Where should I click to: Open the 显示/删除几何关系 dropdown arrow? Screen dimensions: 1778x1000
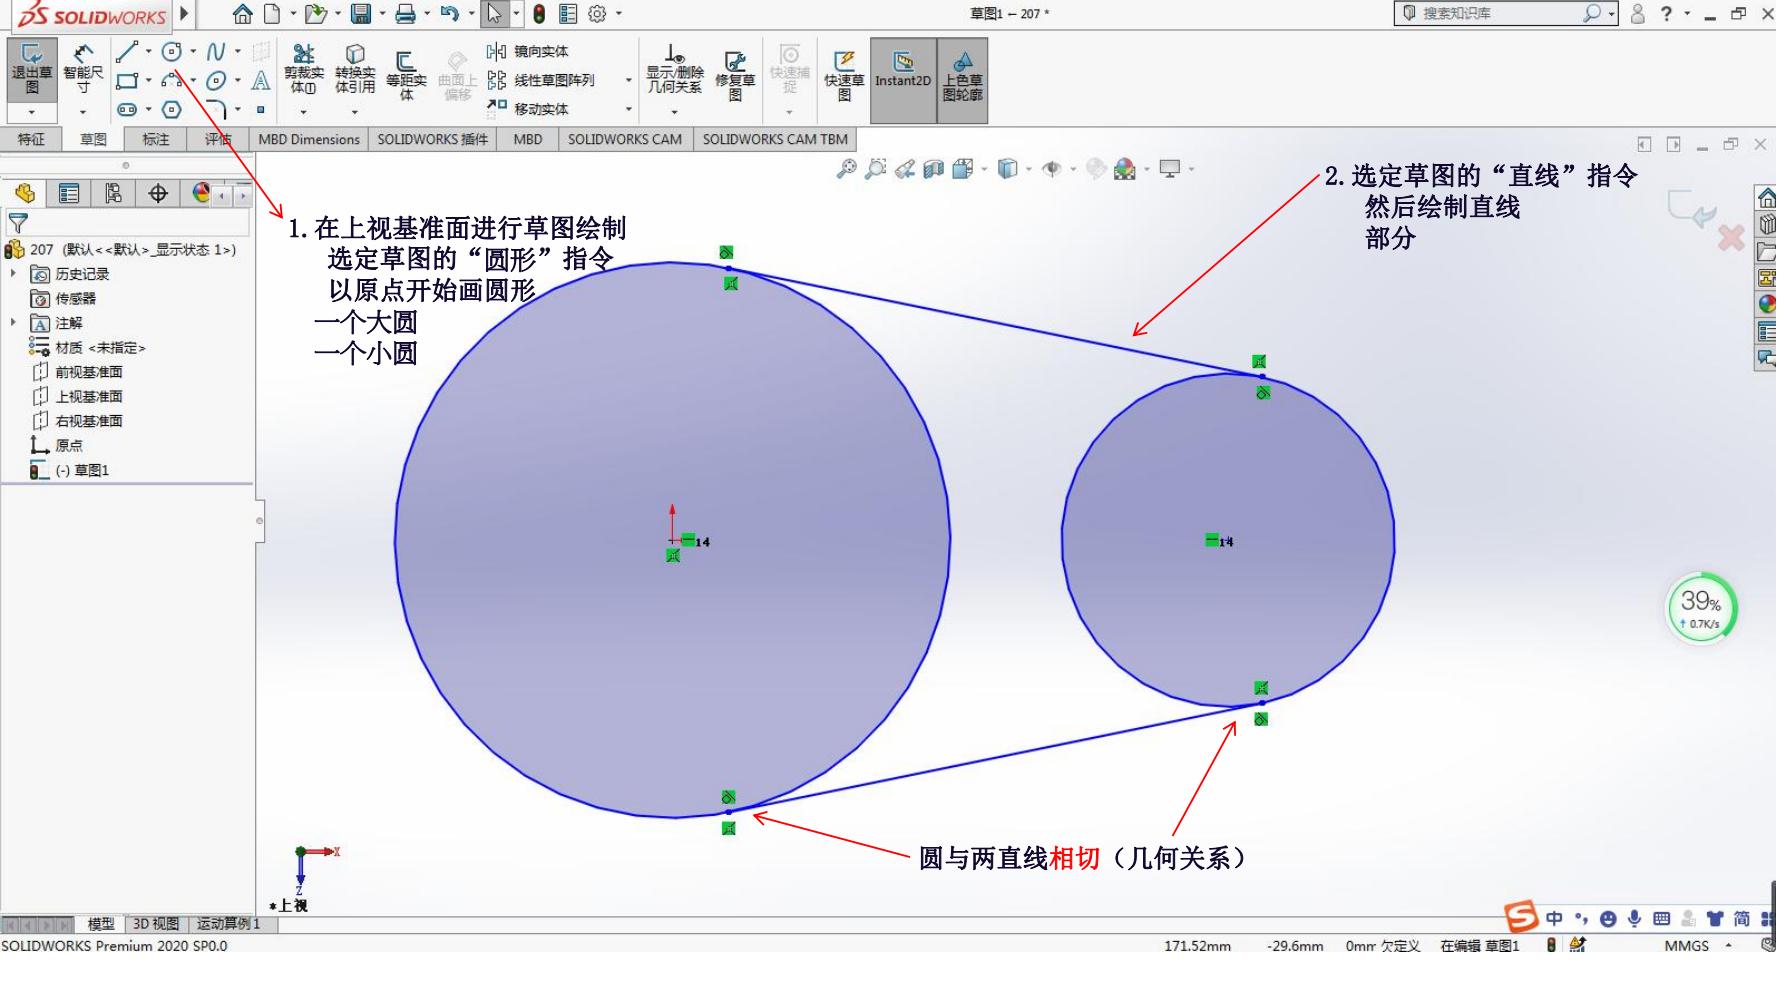coord(675,112)
